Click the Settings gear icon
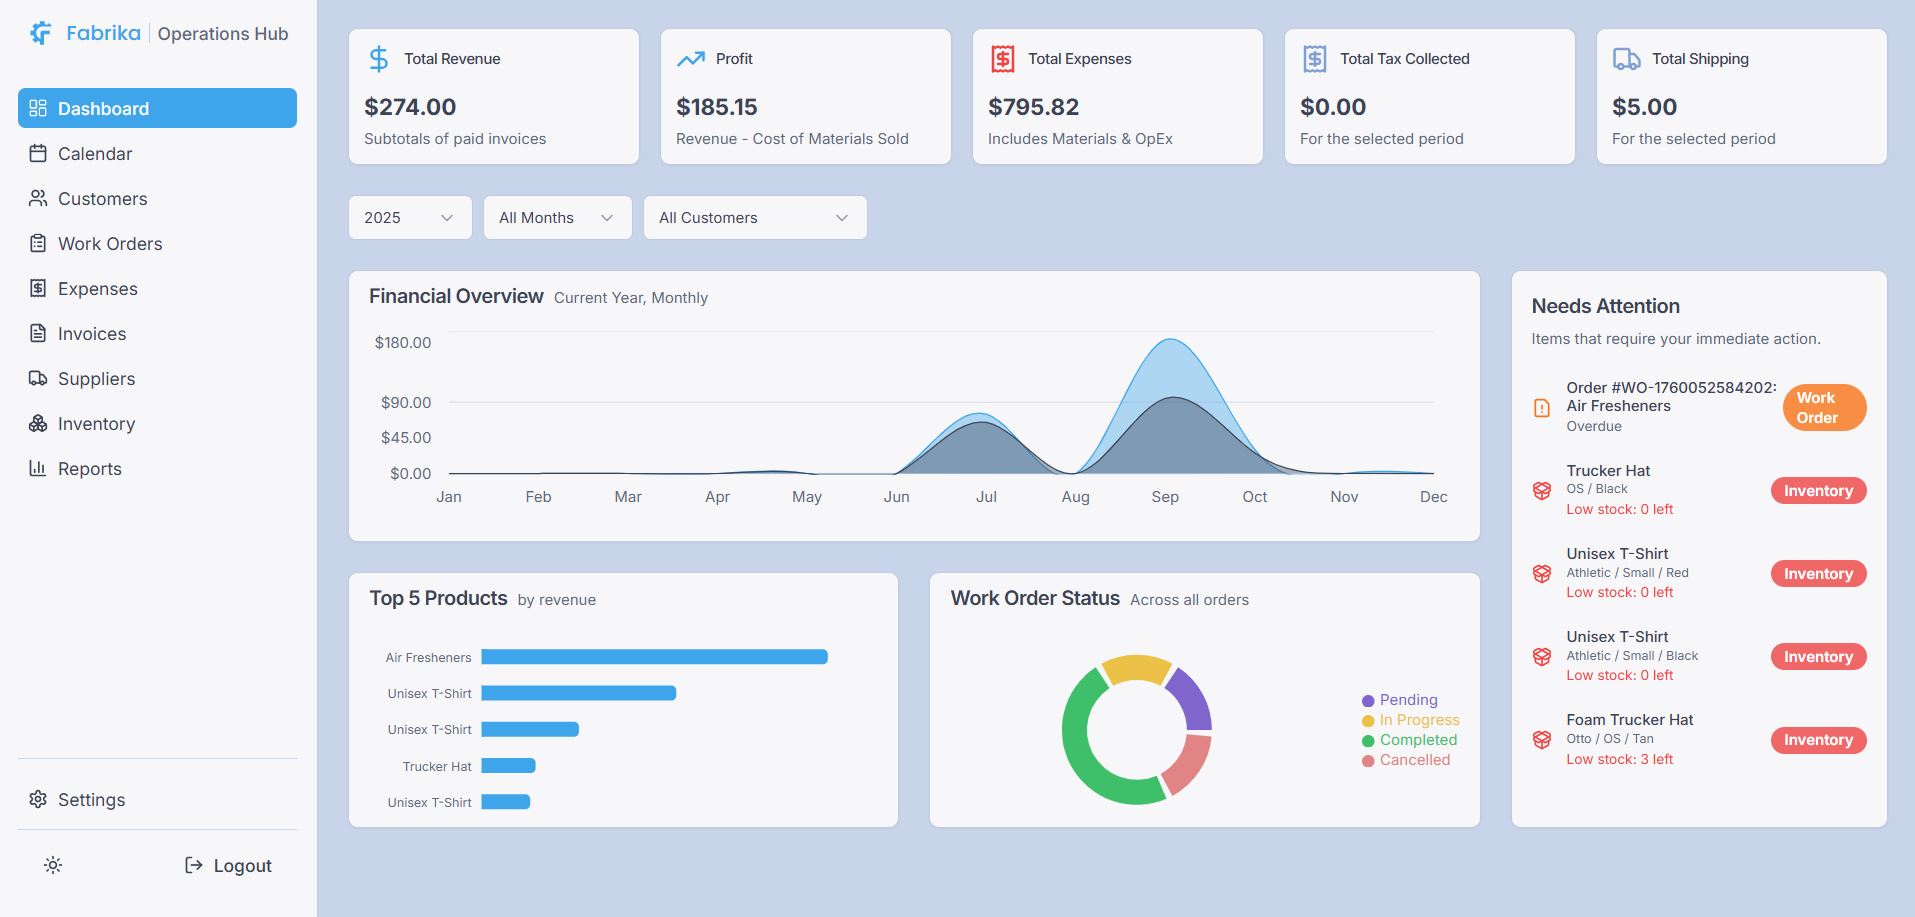Screen dimensions: 1915x917 coord(38,799)
